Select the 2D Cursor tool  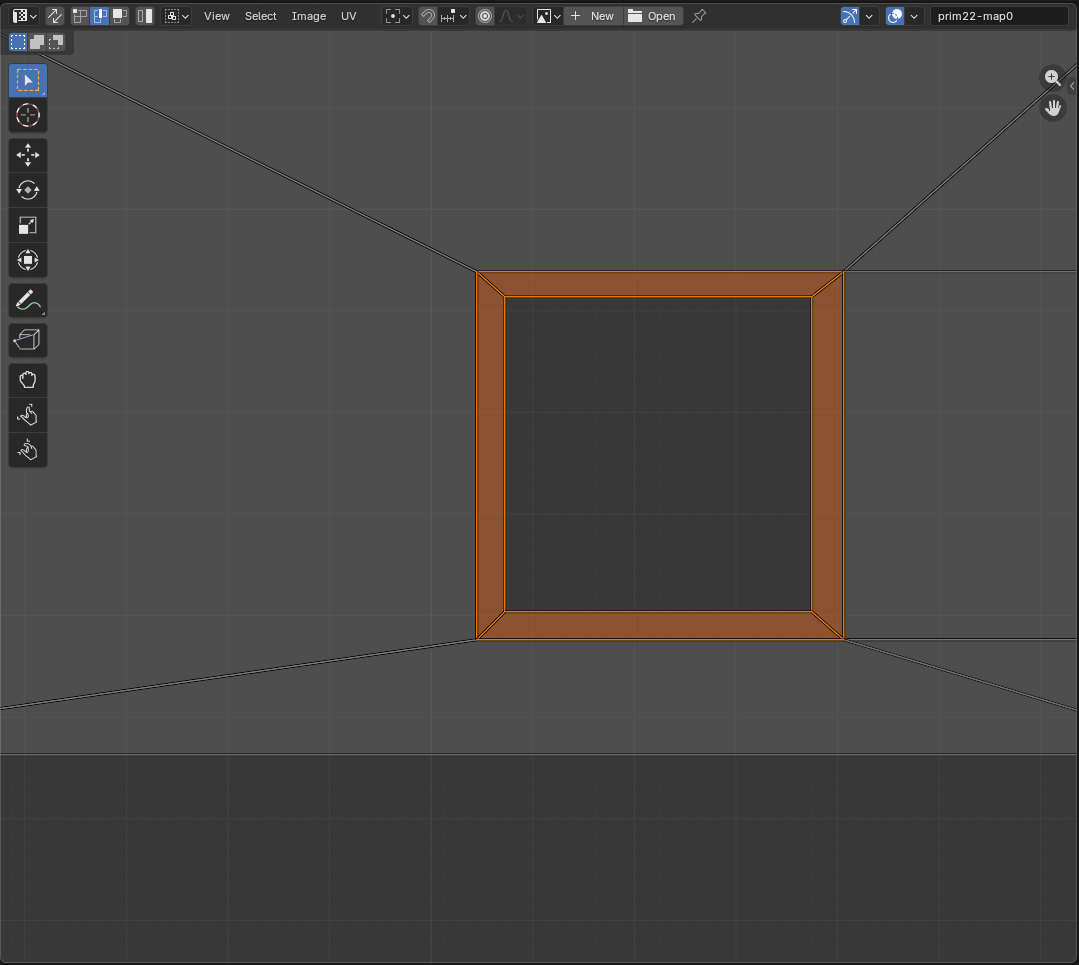coord(28,115)
